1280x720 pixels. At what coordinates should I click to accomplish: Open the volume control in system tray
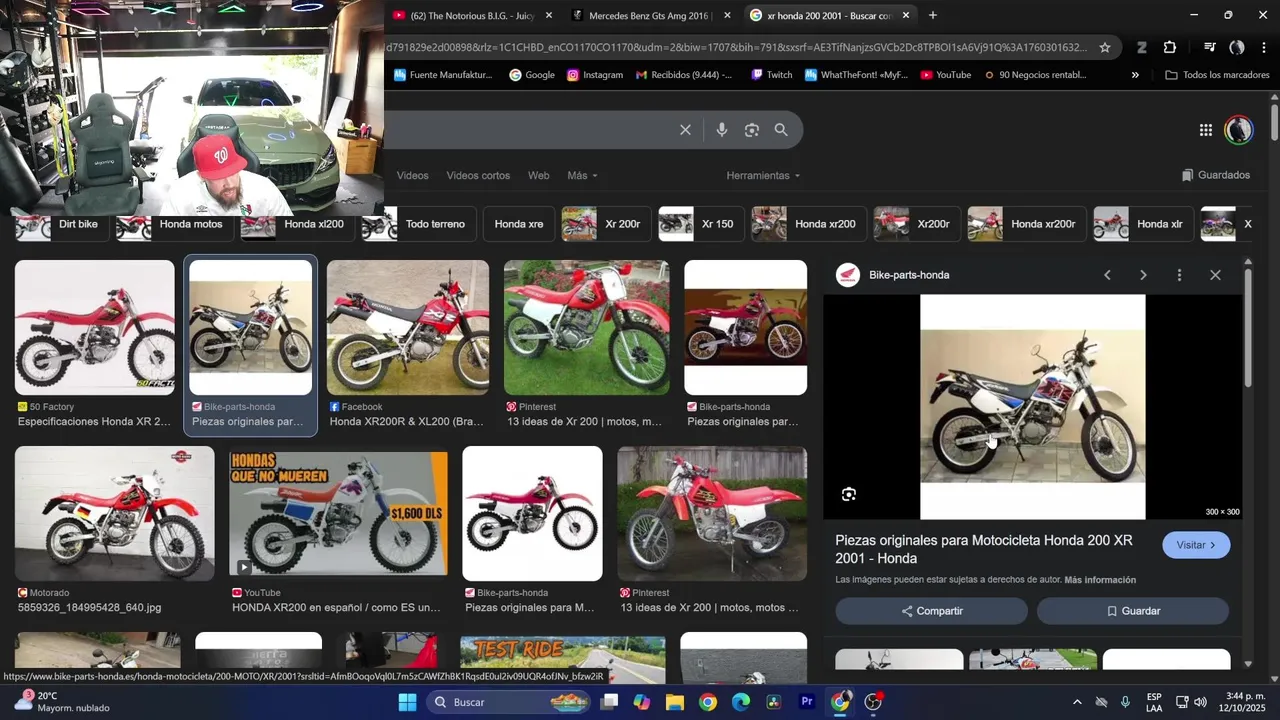click(1200, 702)
